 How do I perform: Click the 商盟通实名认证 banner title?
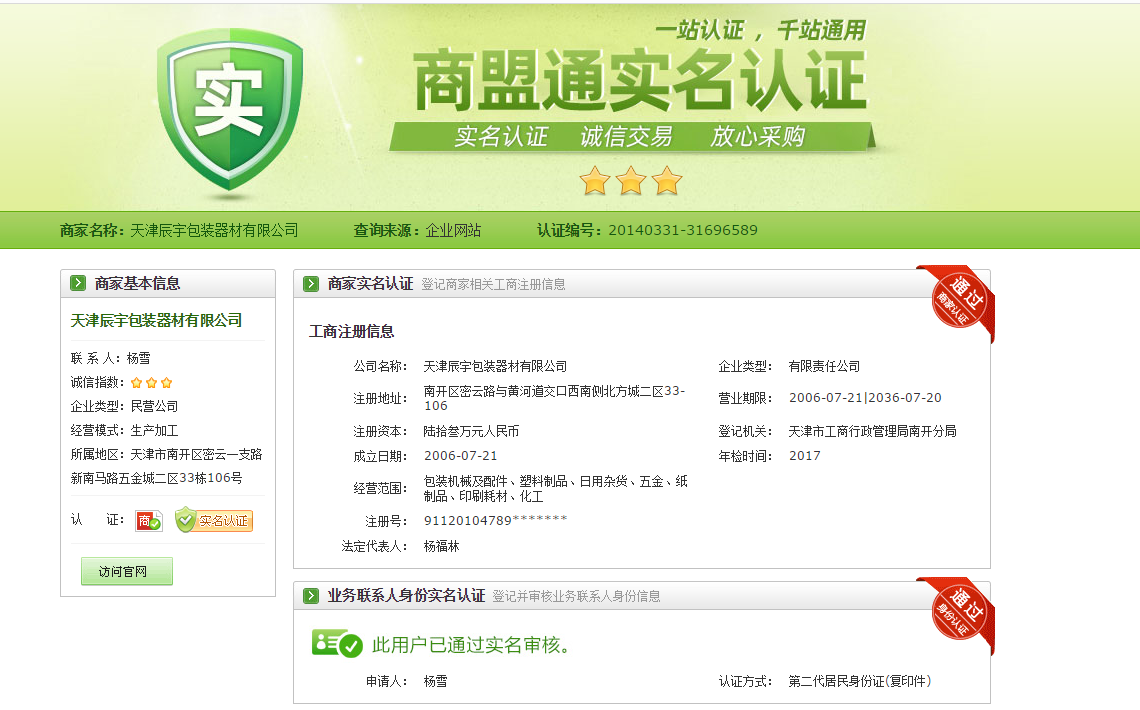(640, 83)
